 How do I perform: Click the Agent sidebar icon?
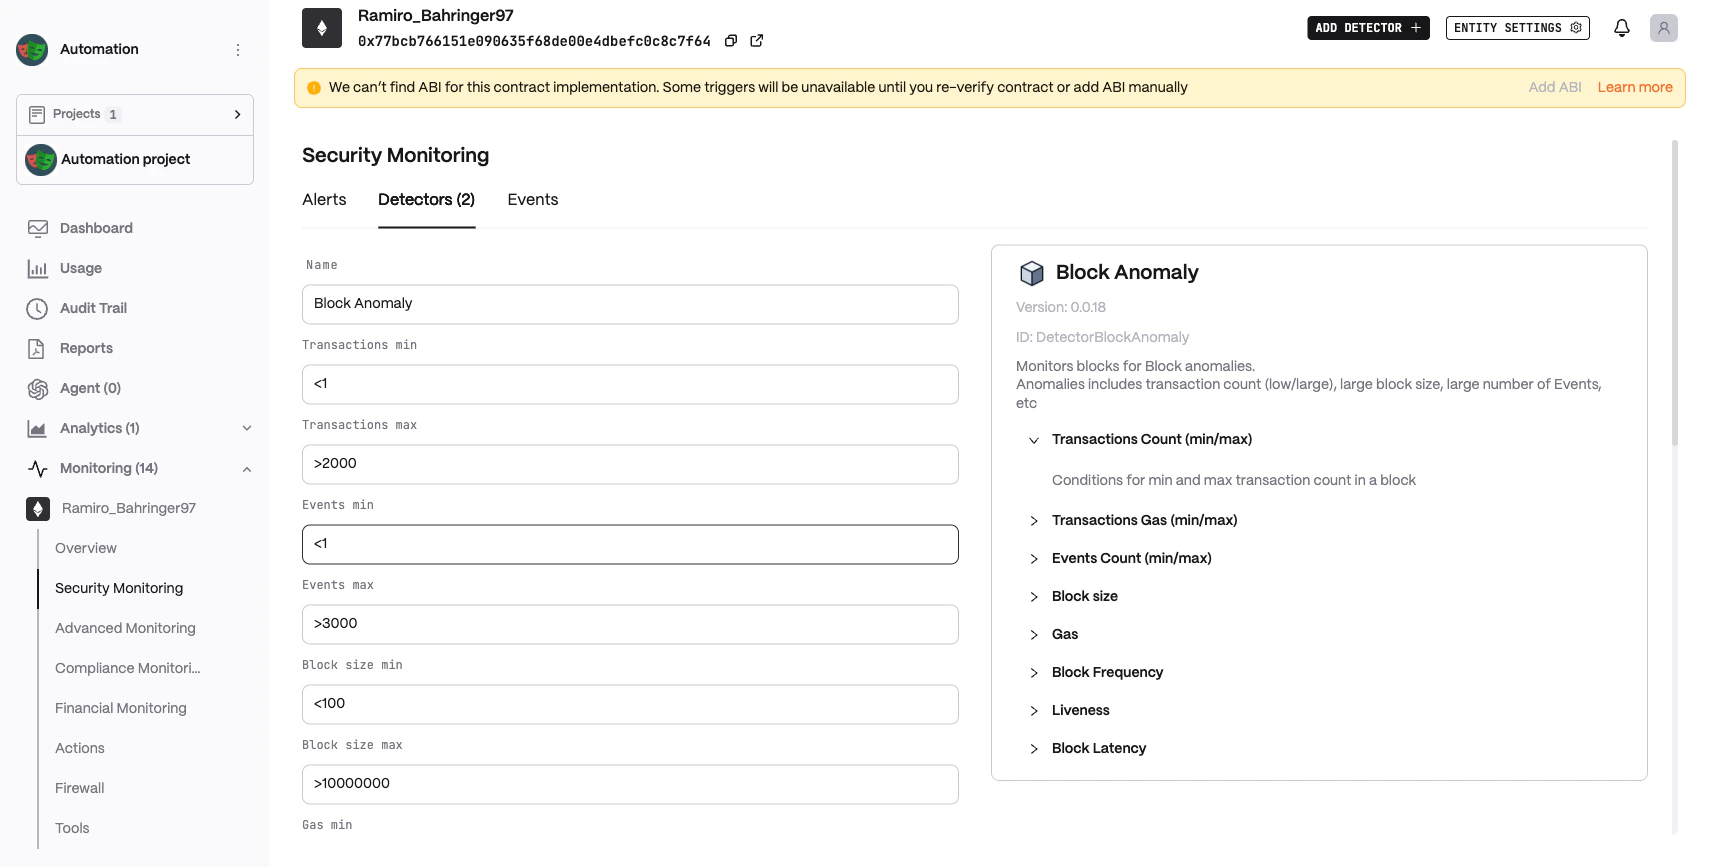pos(38,388)
